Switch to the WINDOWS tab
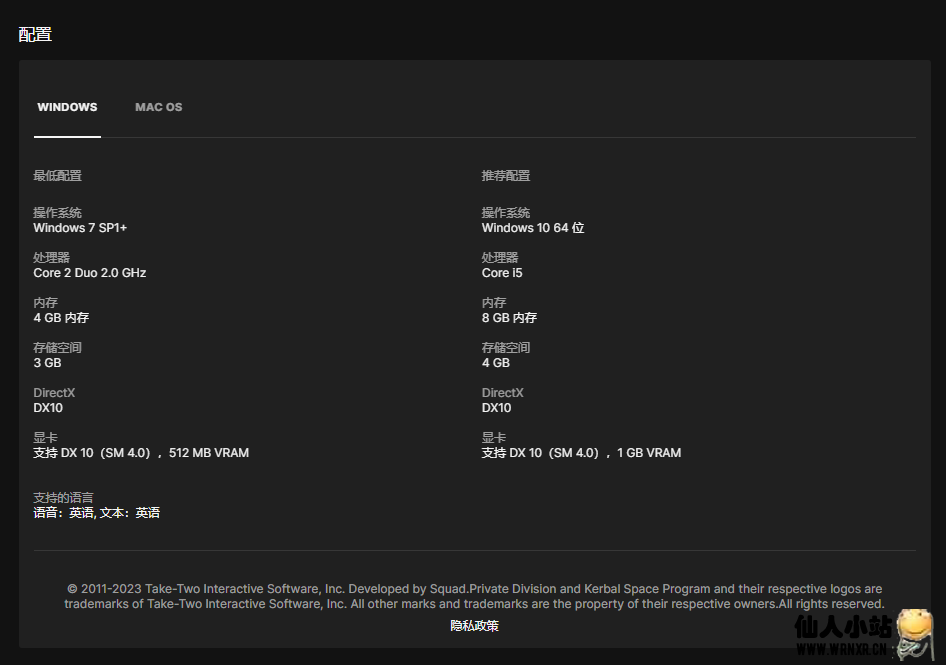This screenshot has height=665, width=946. coord(67,107)
